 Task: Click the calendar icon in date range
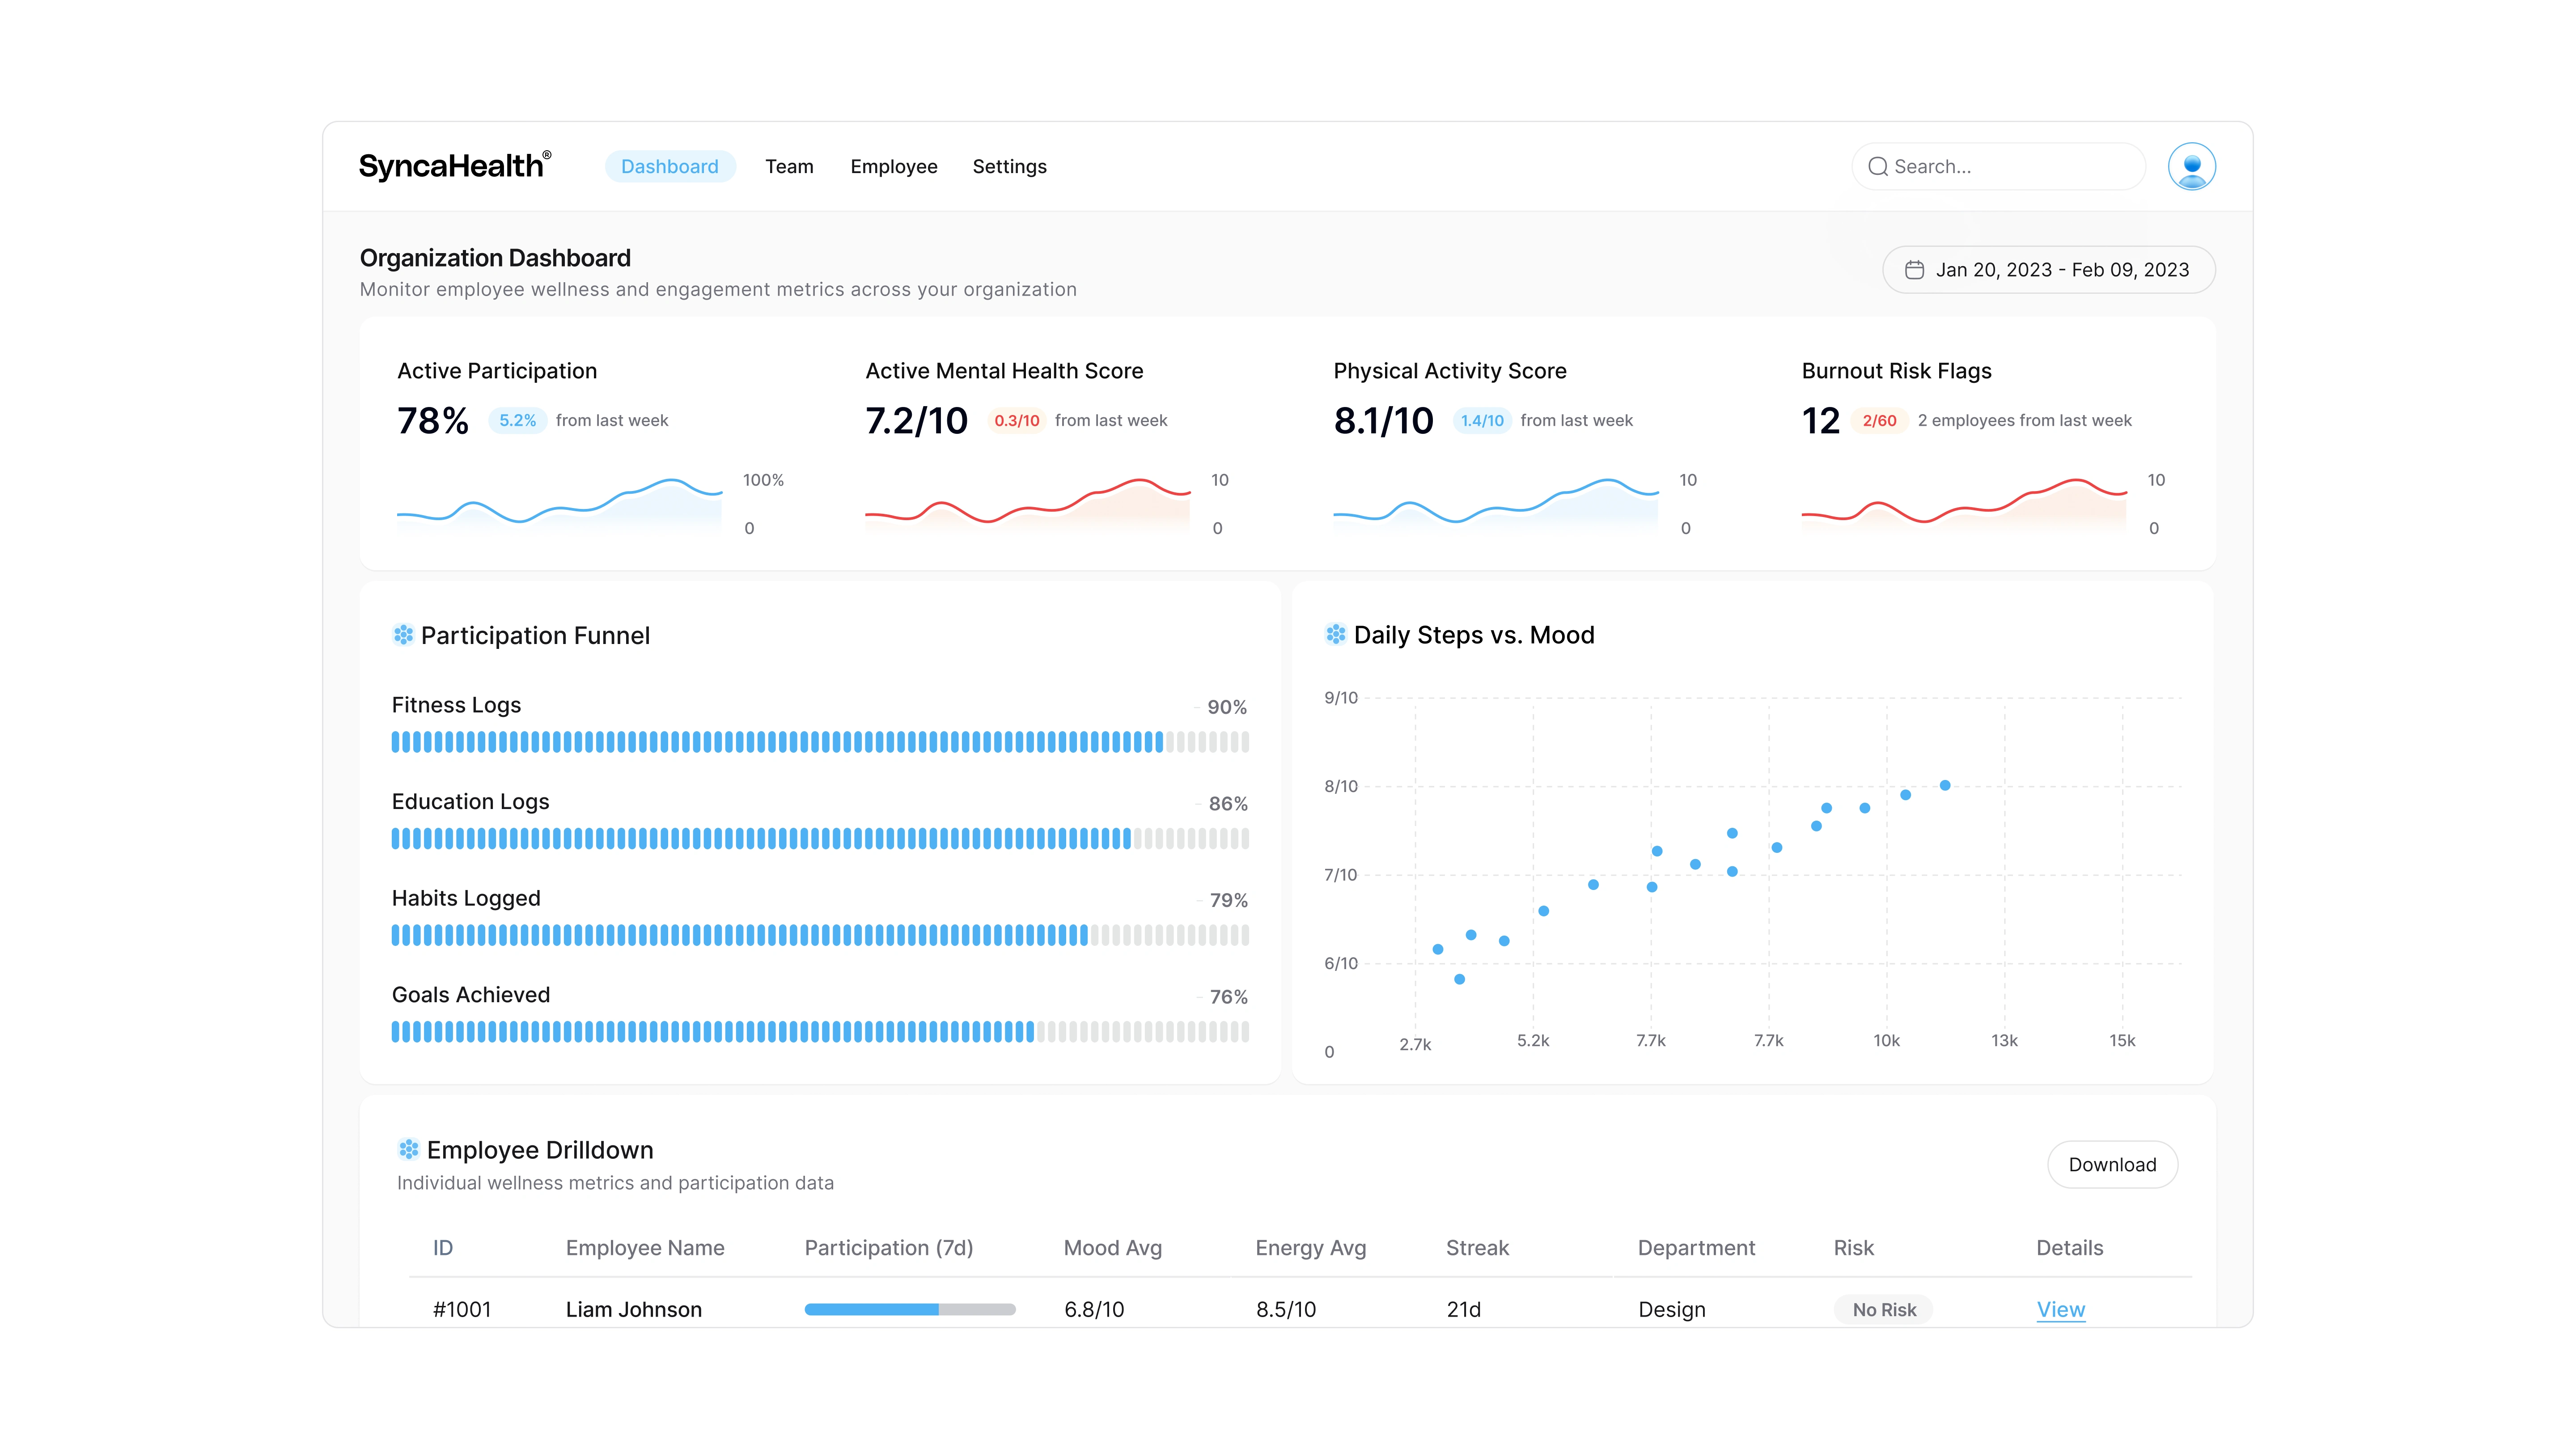pos(1914,270)
